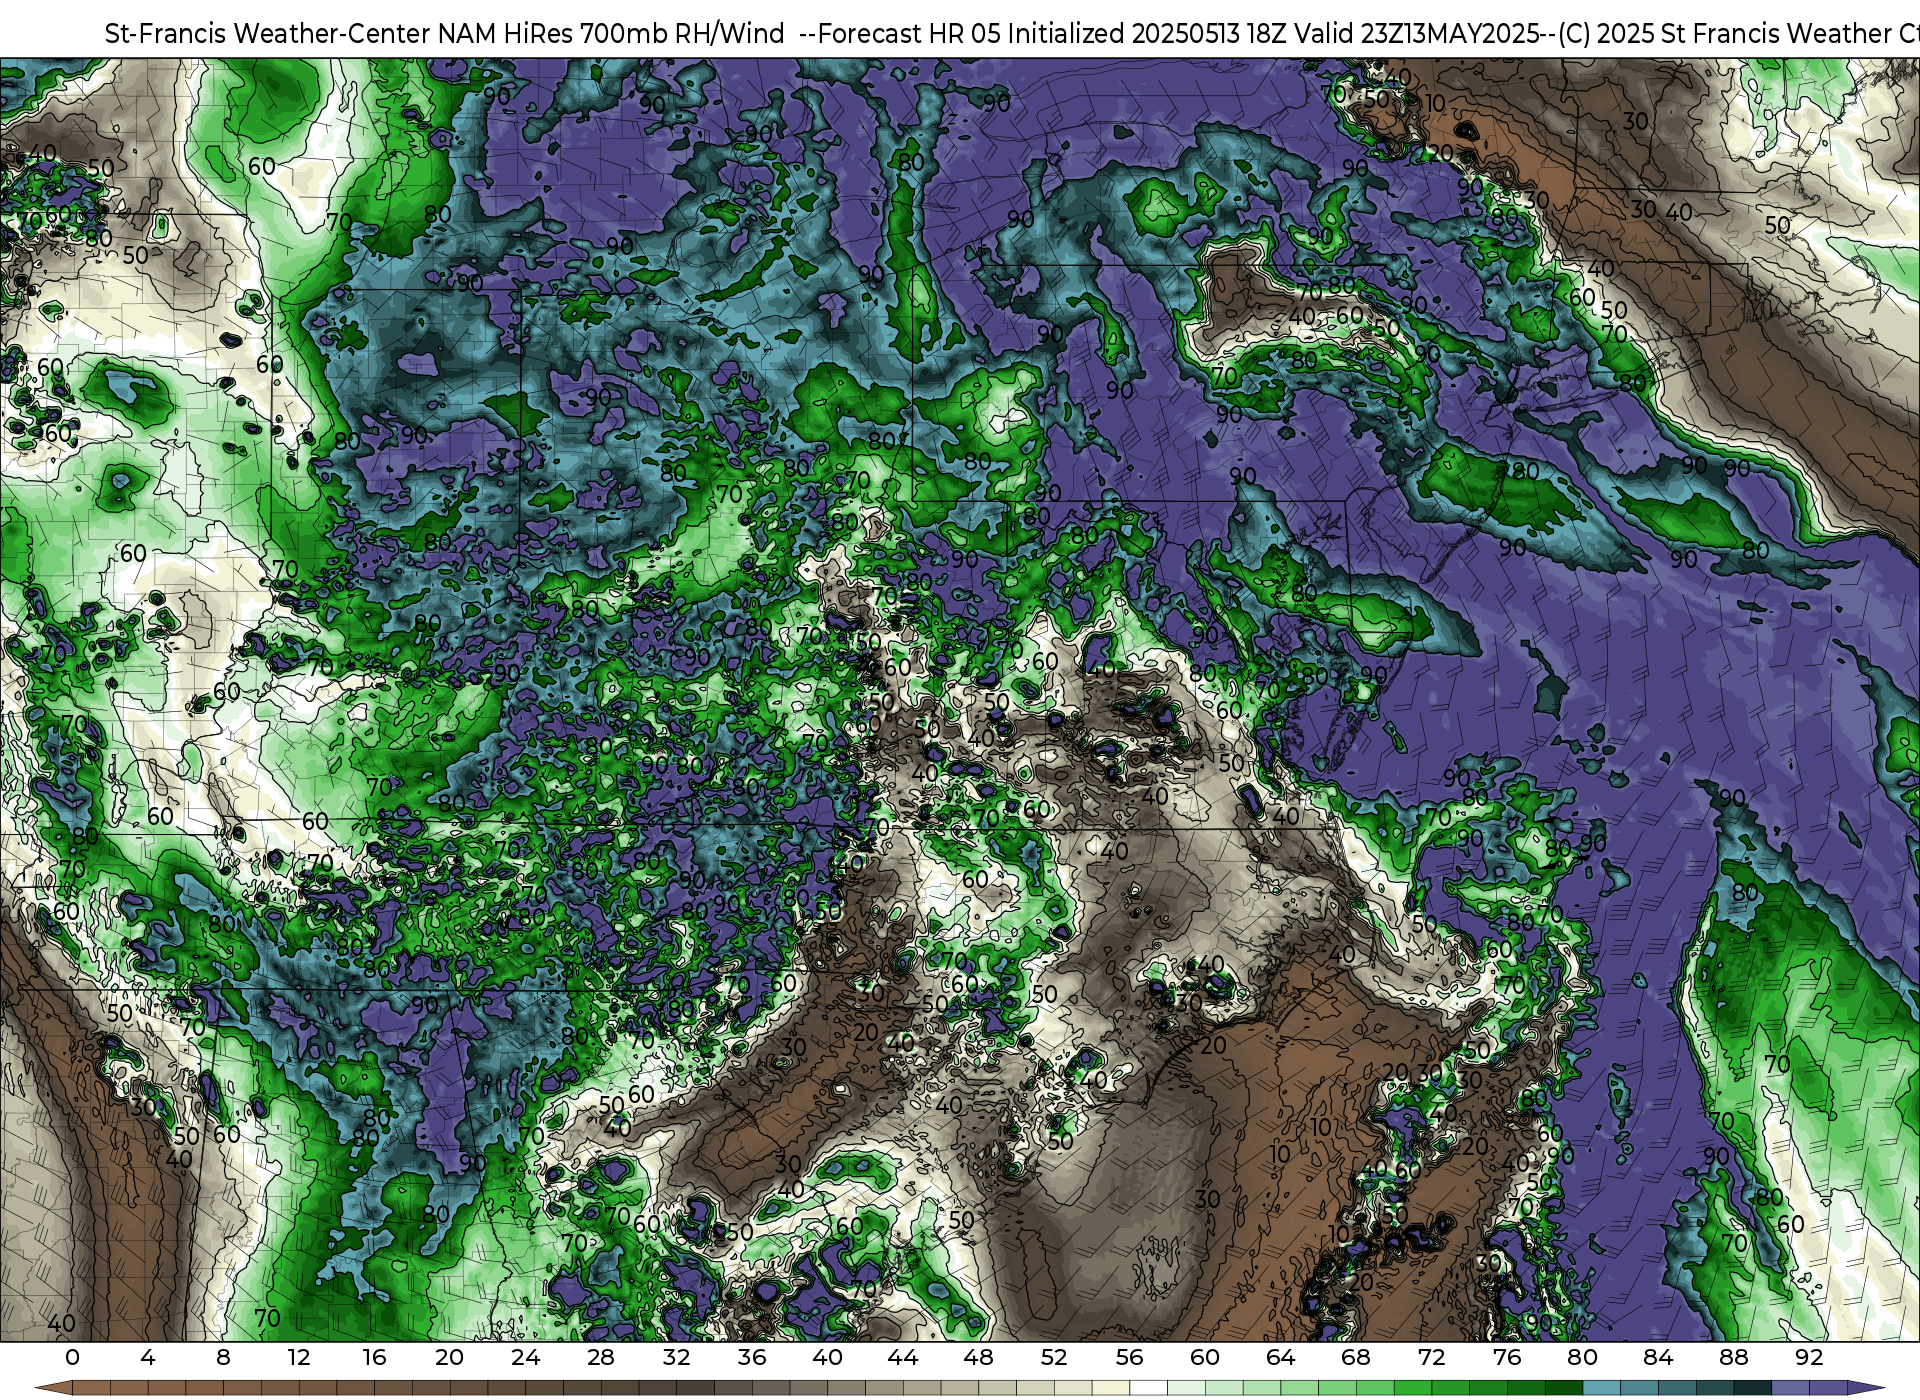
Task: Select the '60' tick on the color bar legend
Action: [1205, 1357]
